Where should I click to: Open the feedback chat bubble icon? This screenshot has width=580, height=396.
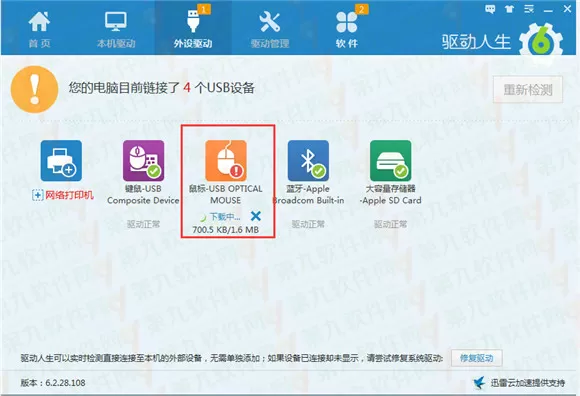(490, 9)
